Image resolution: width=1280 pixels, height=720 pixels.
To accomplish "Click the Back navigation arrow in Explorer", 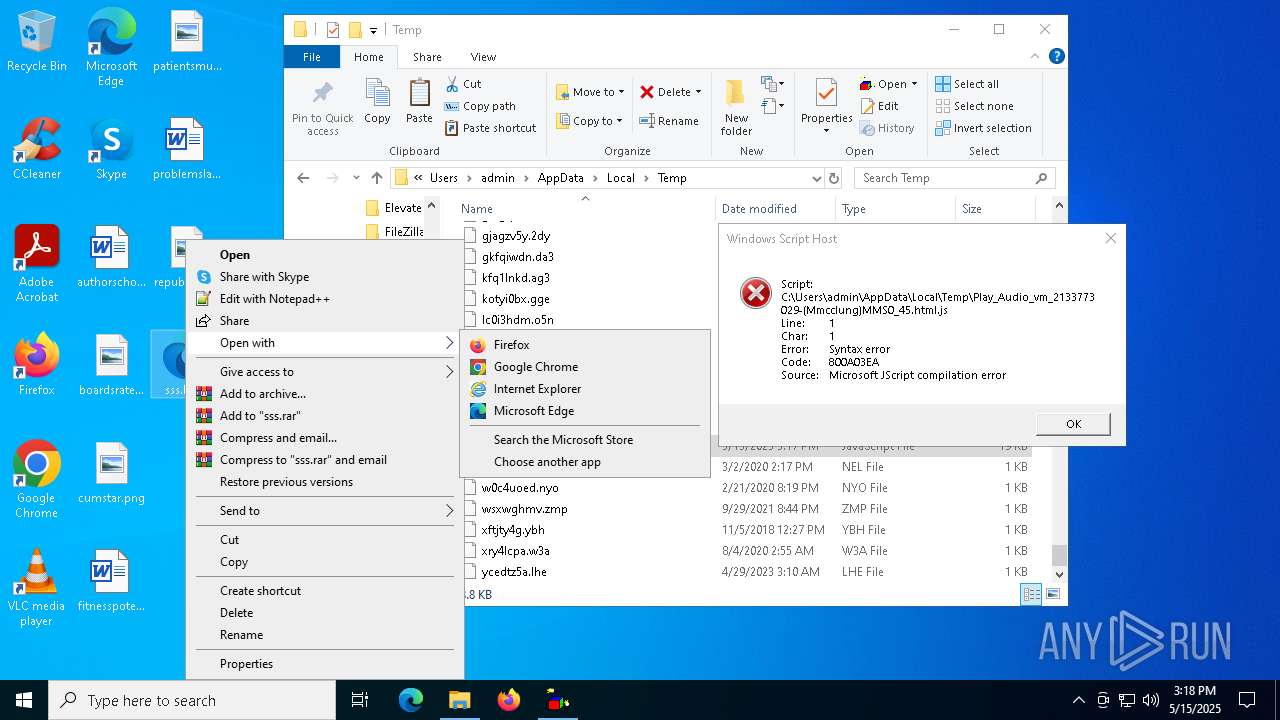I will [x=303, y=178].
